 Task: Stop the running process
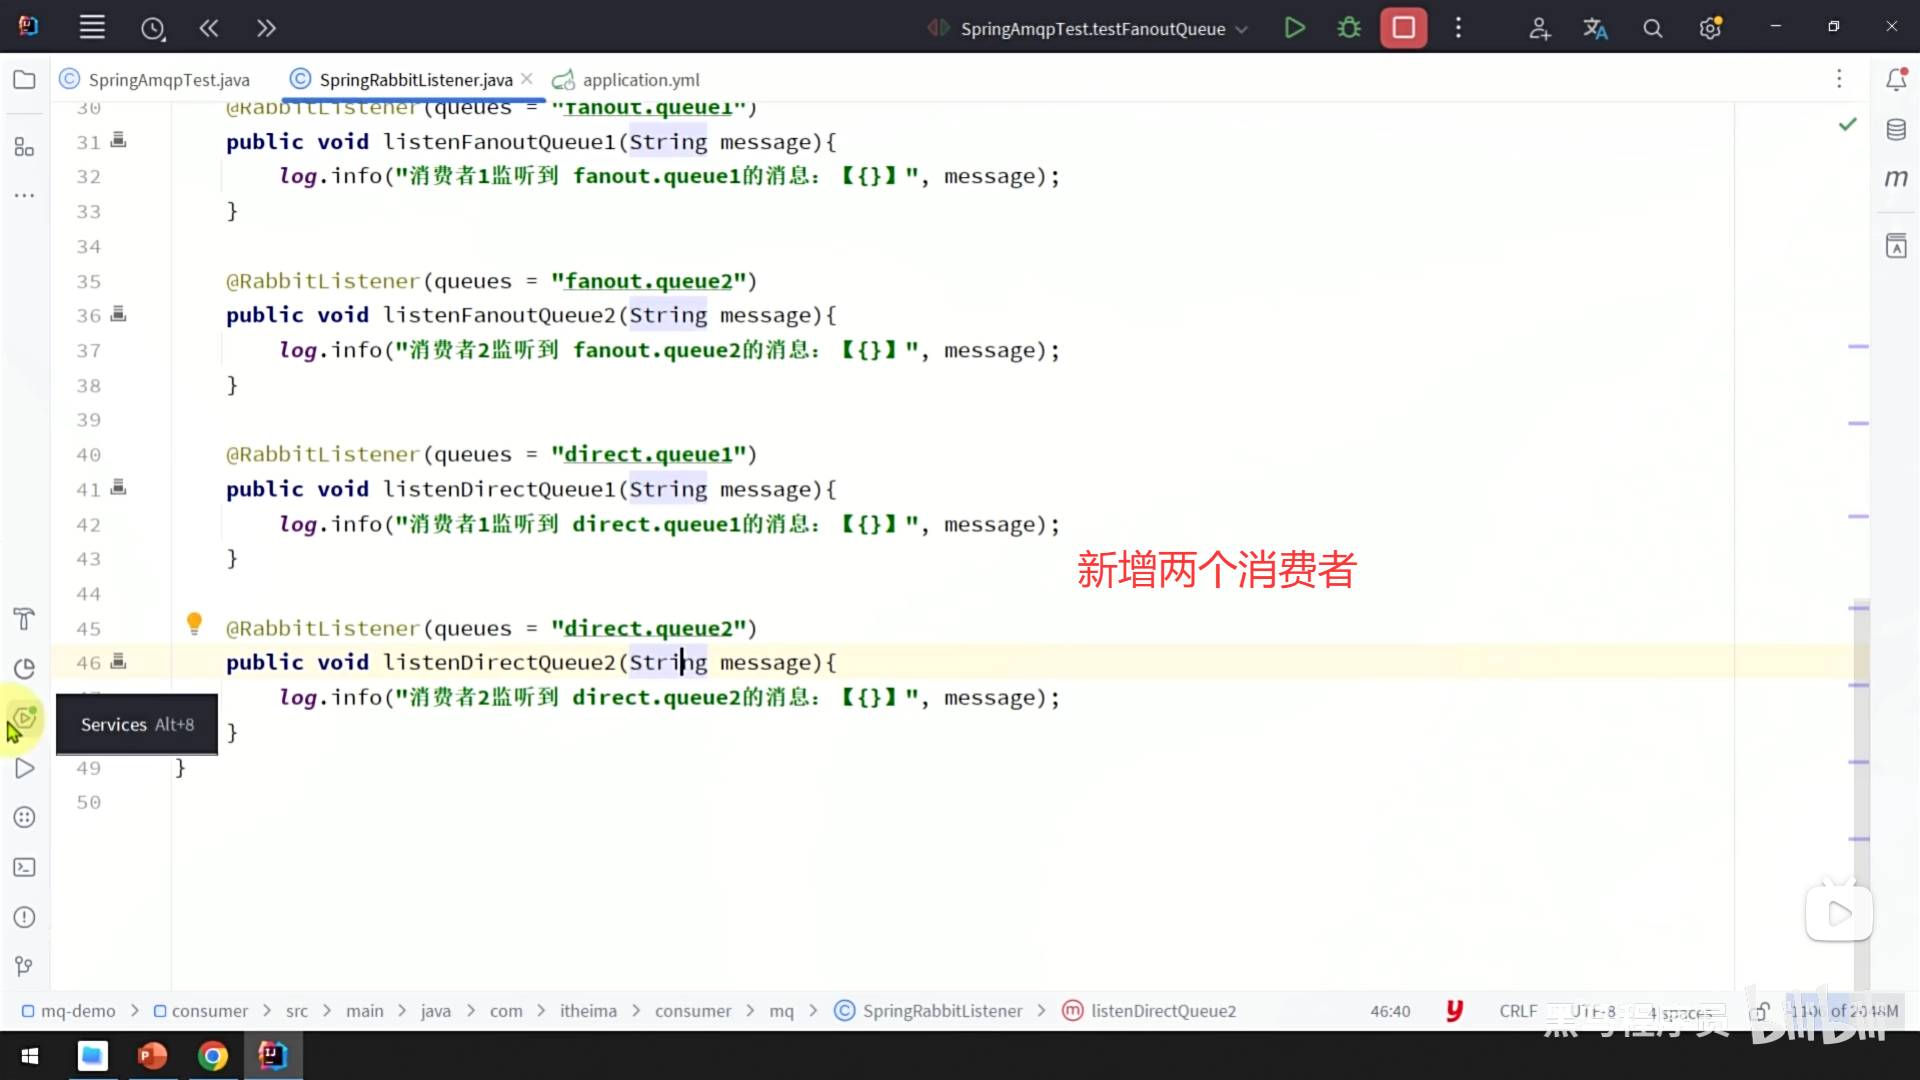point(1403,28)
